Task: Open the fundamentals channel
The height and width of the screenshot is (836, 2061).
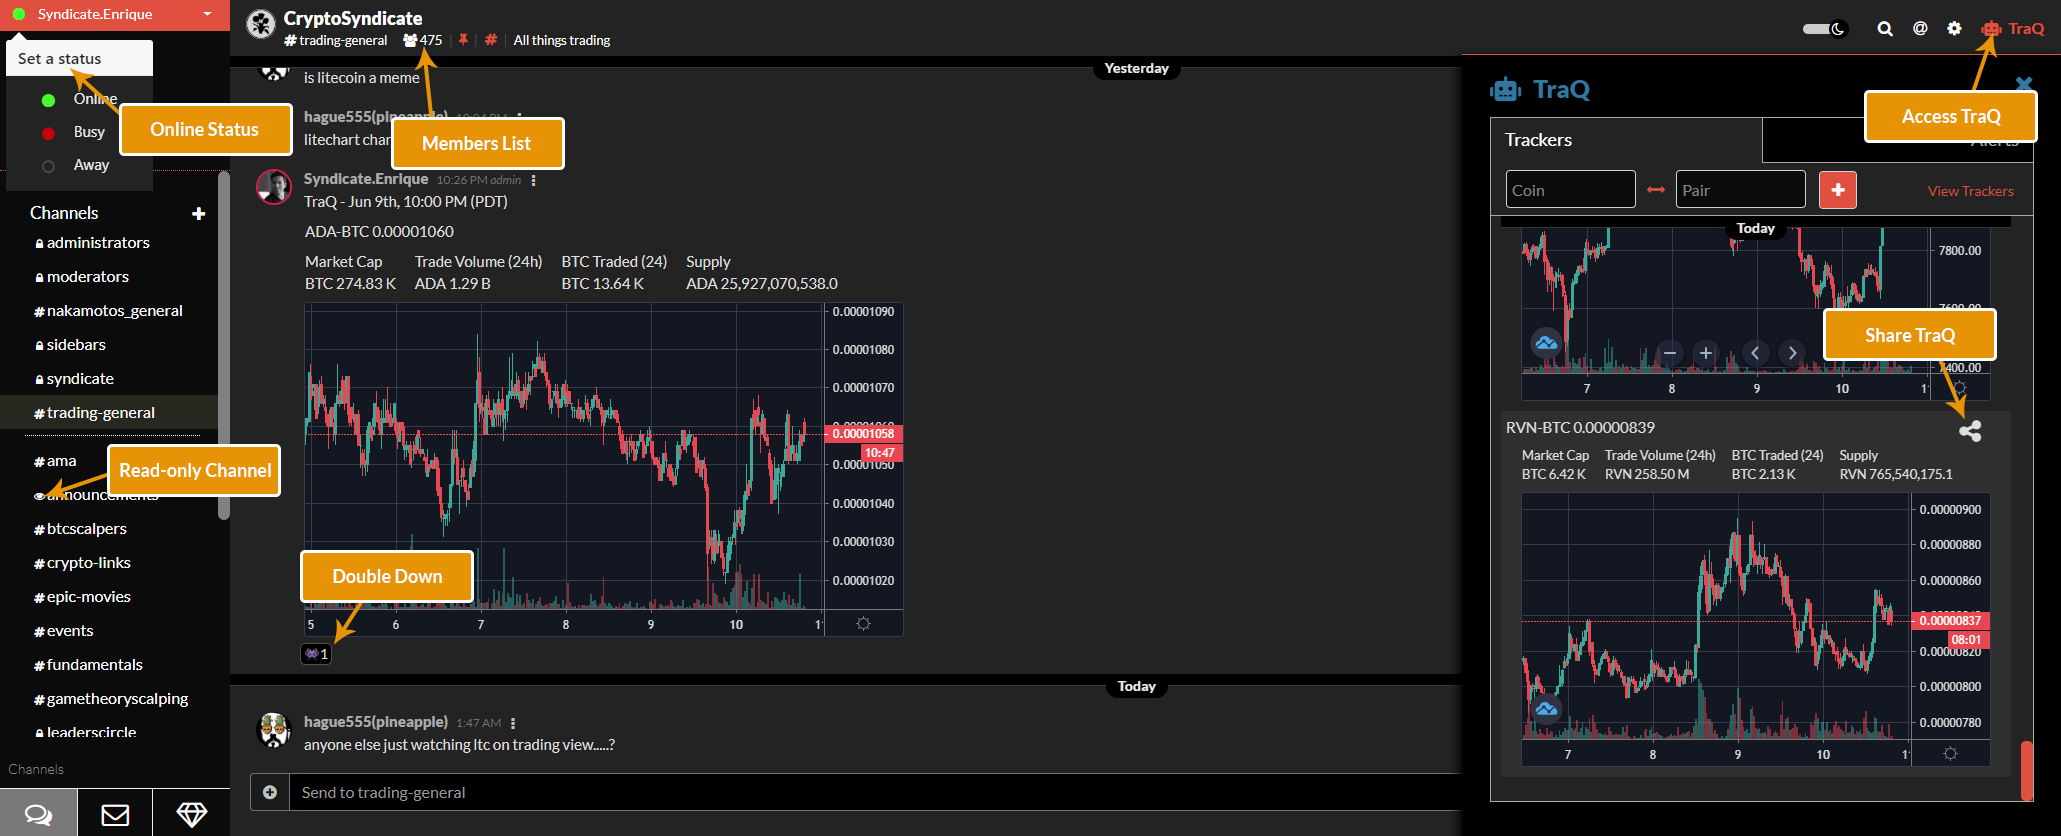Action: (88, 665)
